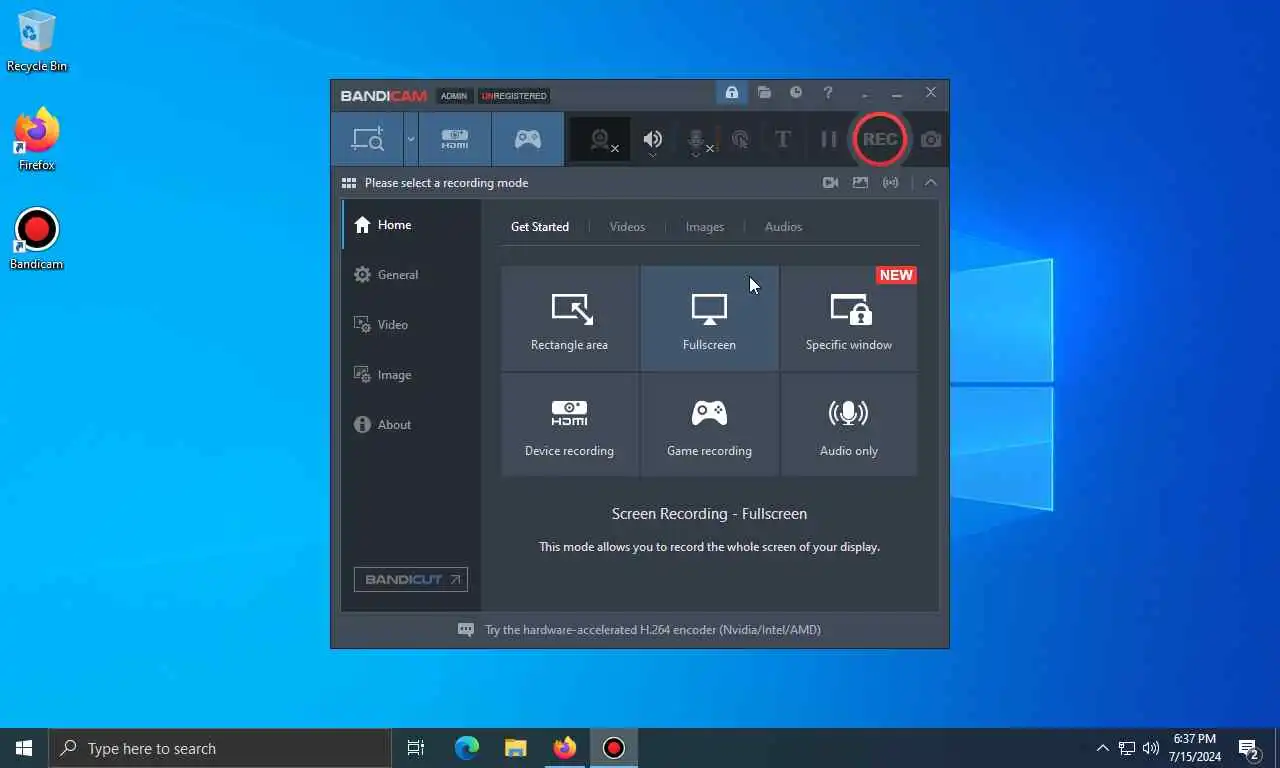
Task: Toggle the speaker sound icon
Action: (653, 138)
